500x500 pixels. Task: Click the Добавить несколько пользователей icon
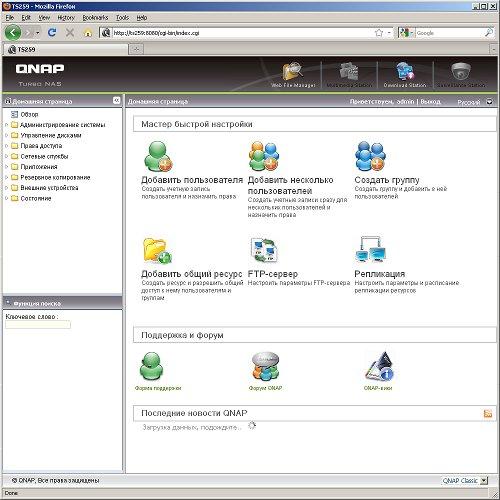pyautogui.click(x=264, y=156)
